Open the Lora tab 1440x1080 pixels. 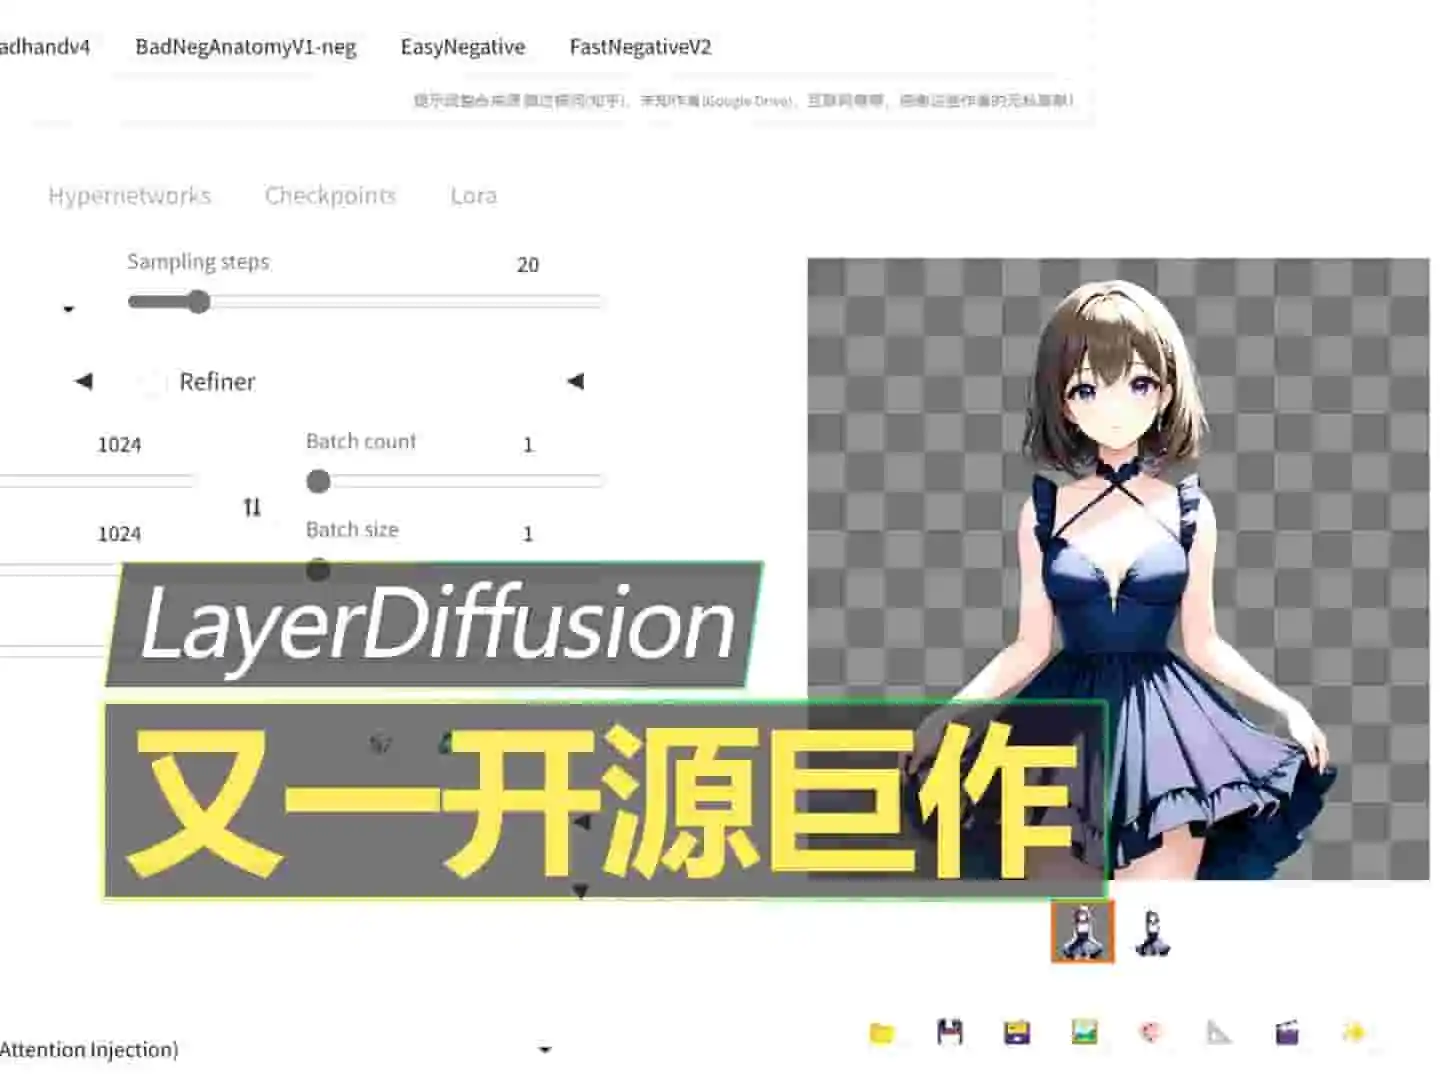point(474,195)
